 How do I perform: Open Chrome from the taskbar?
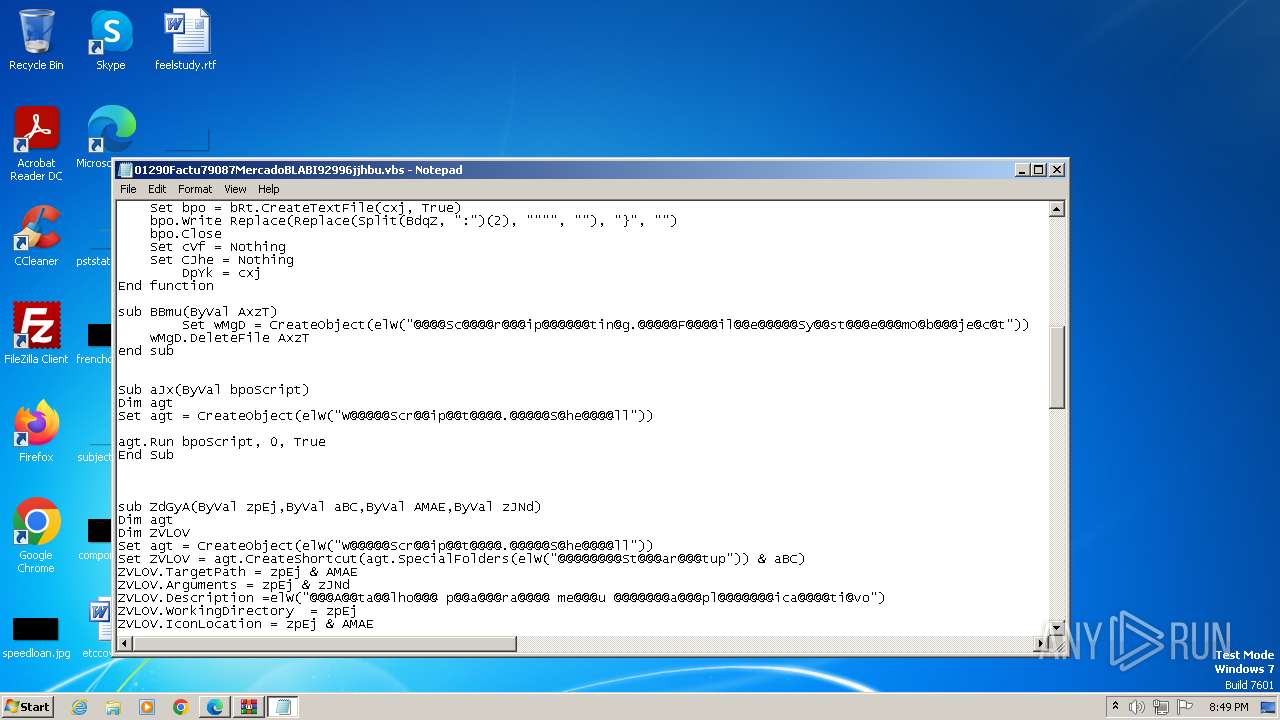click(181, 707)
